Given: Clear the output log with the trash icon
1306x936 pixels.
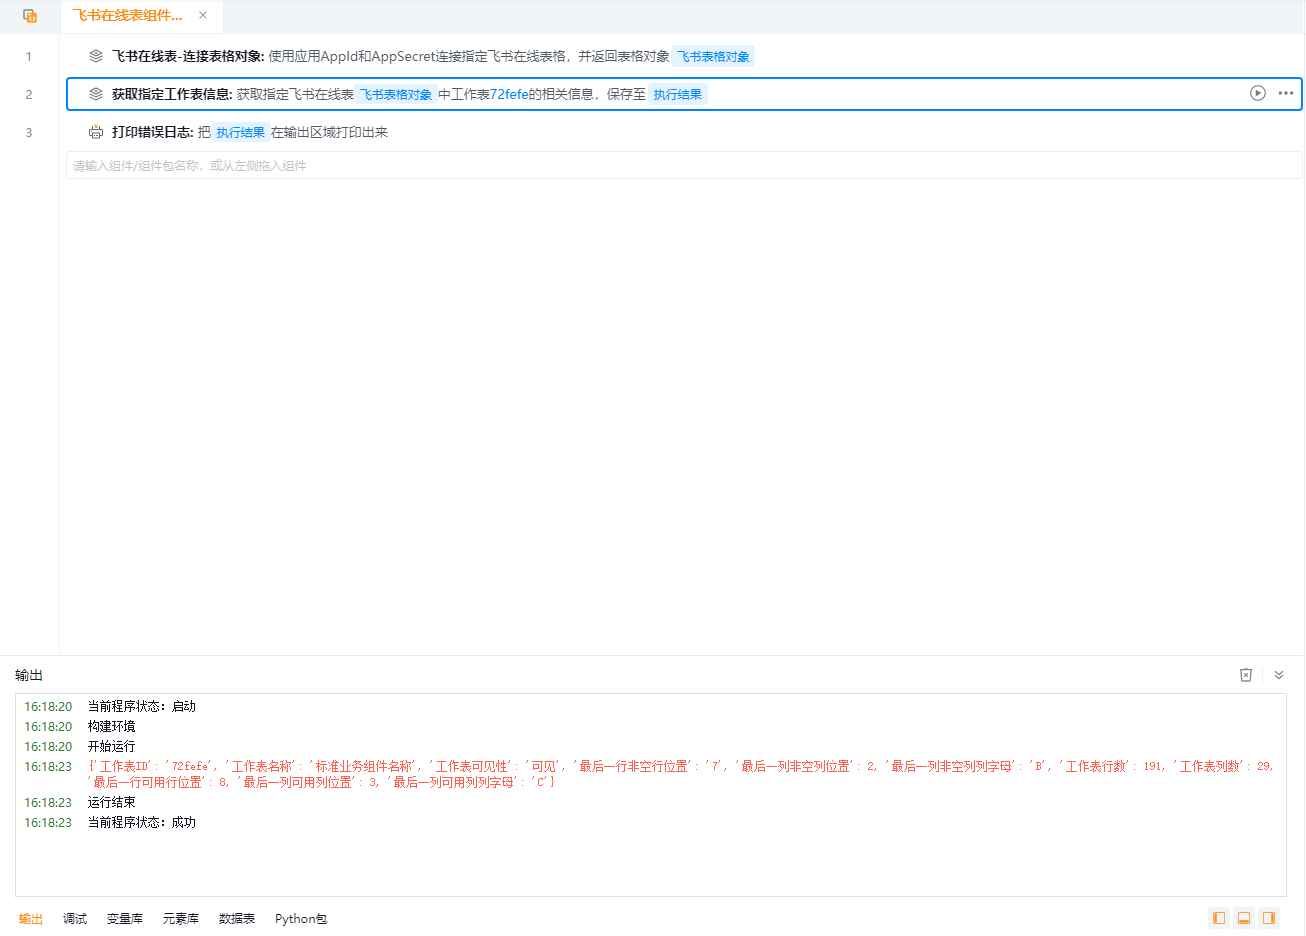Looking at the screenshot, I should tap(1246, 675).
